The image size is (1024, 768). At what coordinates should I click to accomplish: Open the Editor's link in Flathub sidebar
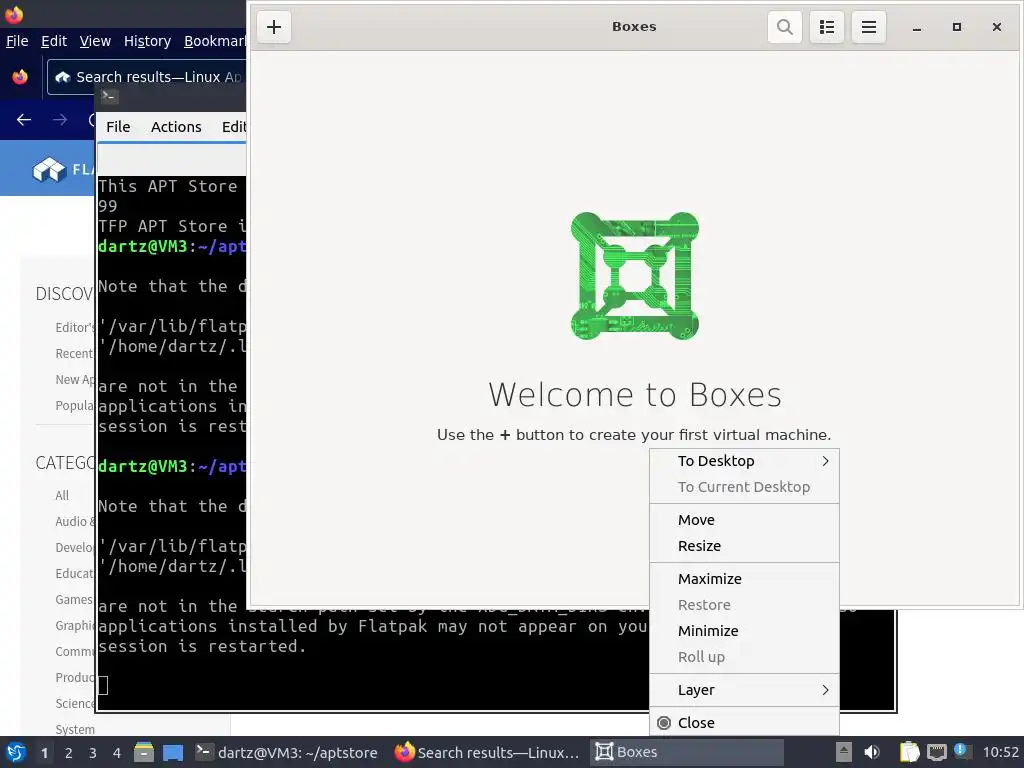pos(75,327)
